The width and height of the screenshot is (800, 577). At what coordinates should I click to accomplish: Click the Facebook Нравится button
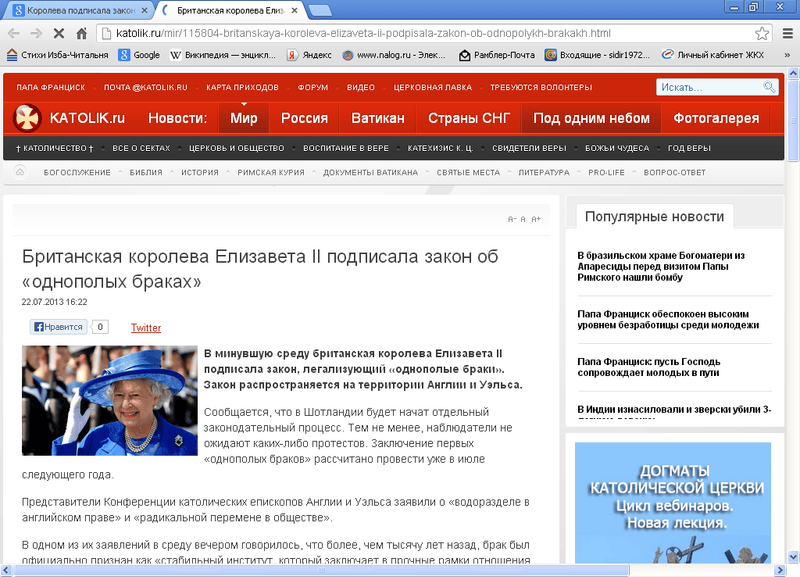(x=58, y=327)
